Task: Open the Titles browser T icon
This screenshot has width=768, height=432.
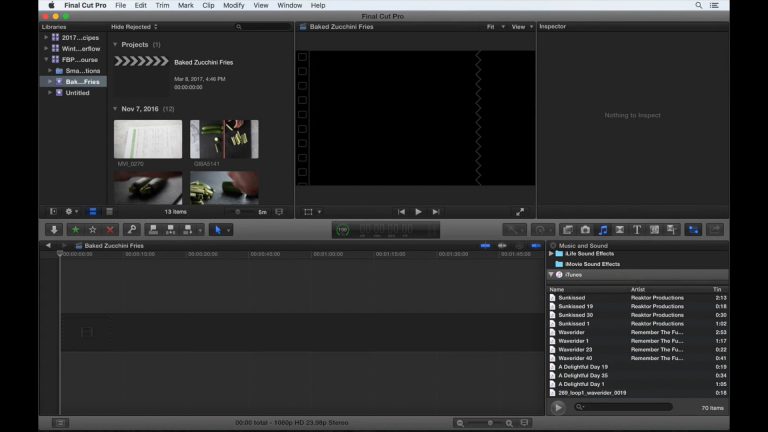Action: [x=637, y=230]
